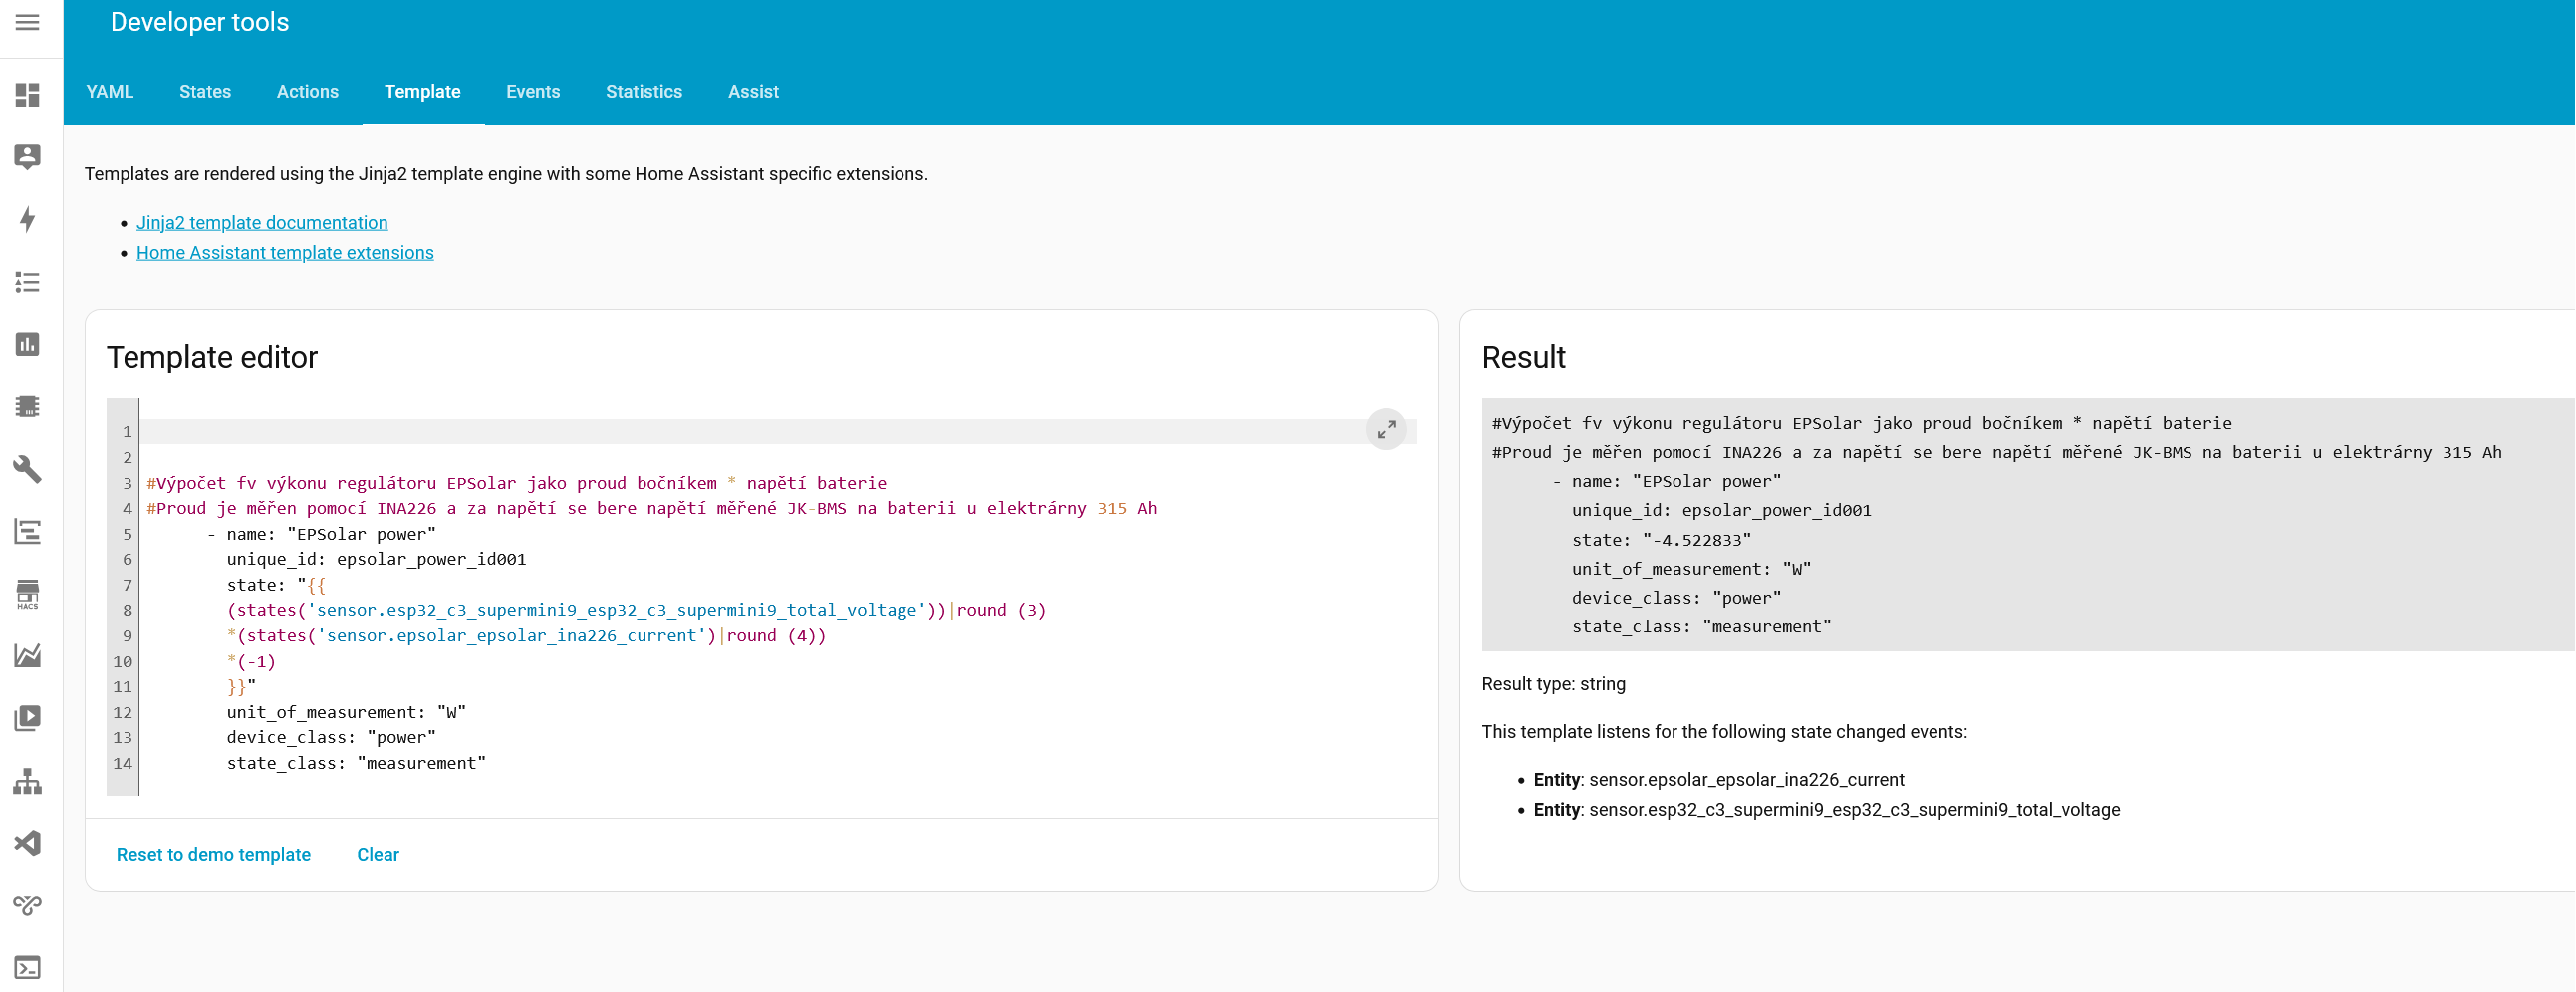The width and height of the screenshot is (2576, 992).
Task: Select the Template tab
Action: (423, 91)
